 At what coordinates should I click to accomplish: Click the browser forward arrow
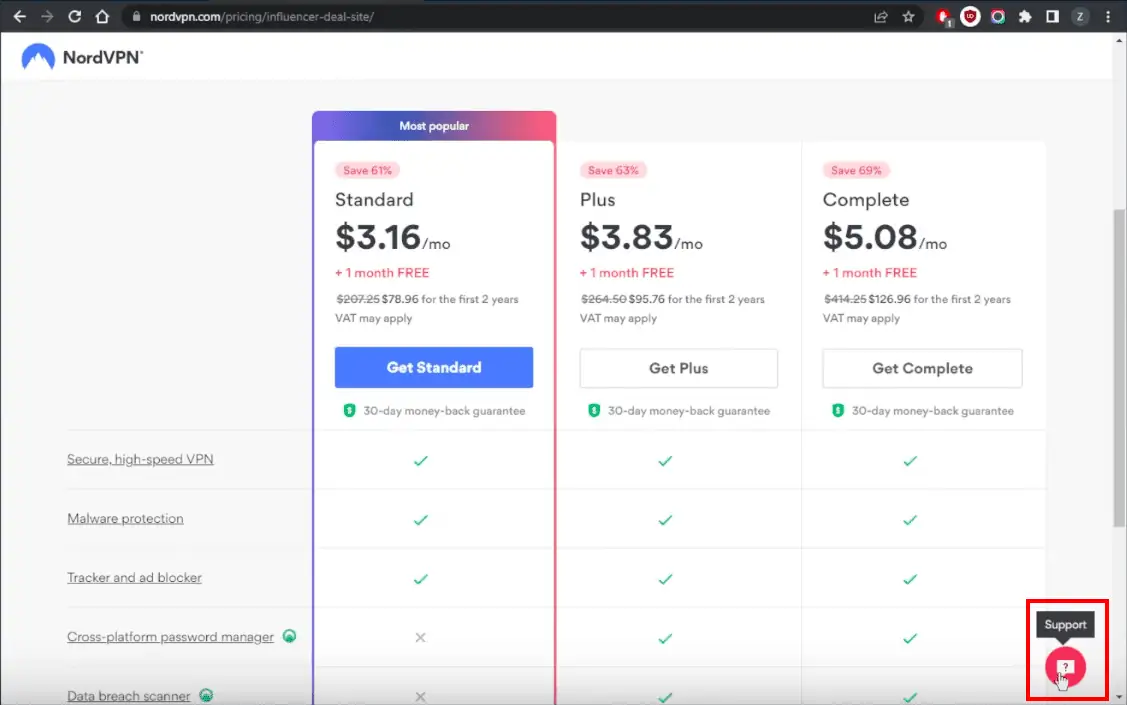tap(47, 17)
